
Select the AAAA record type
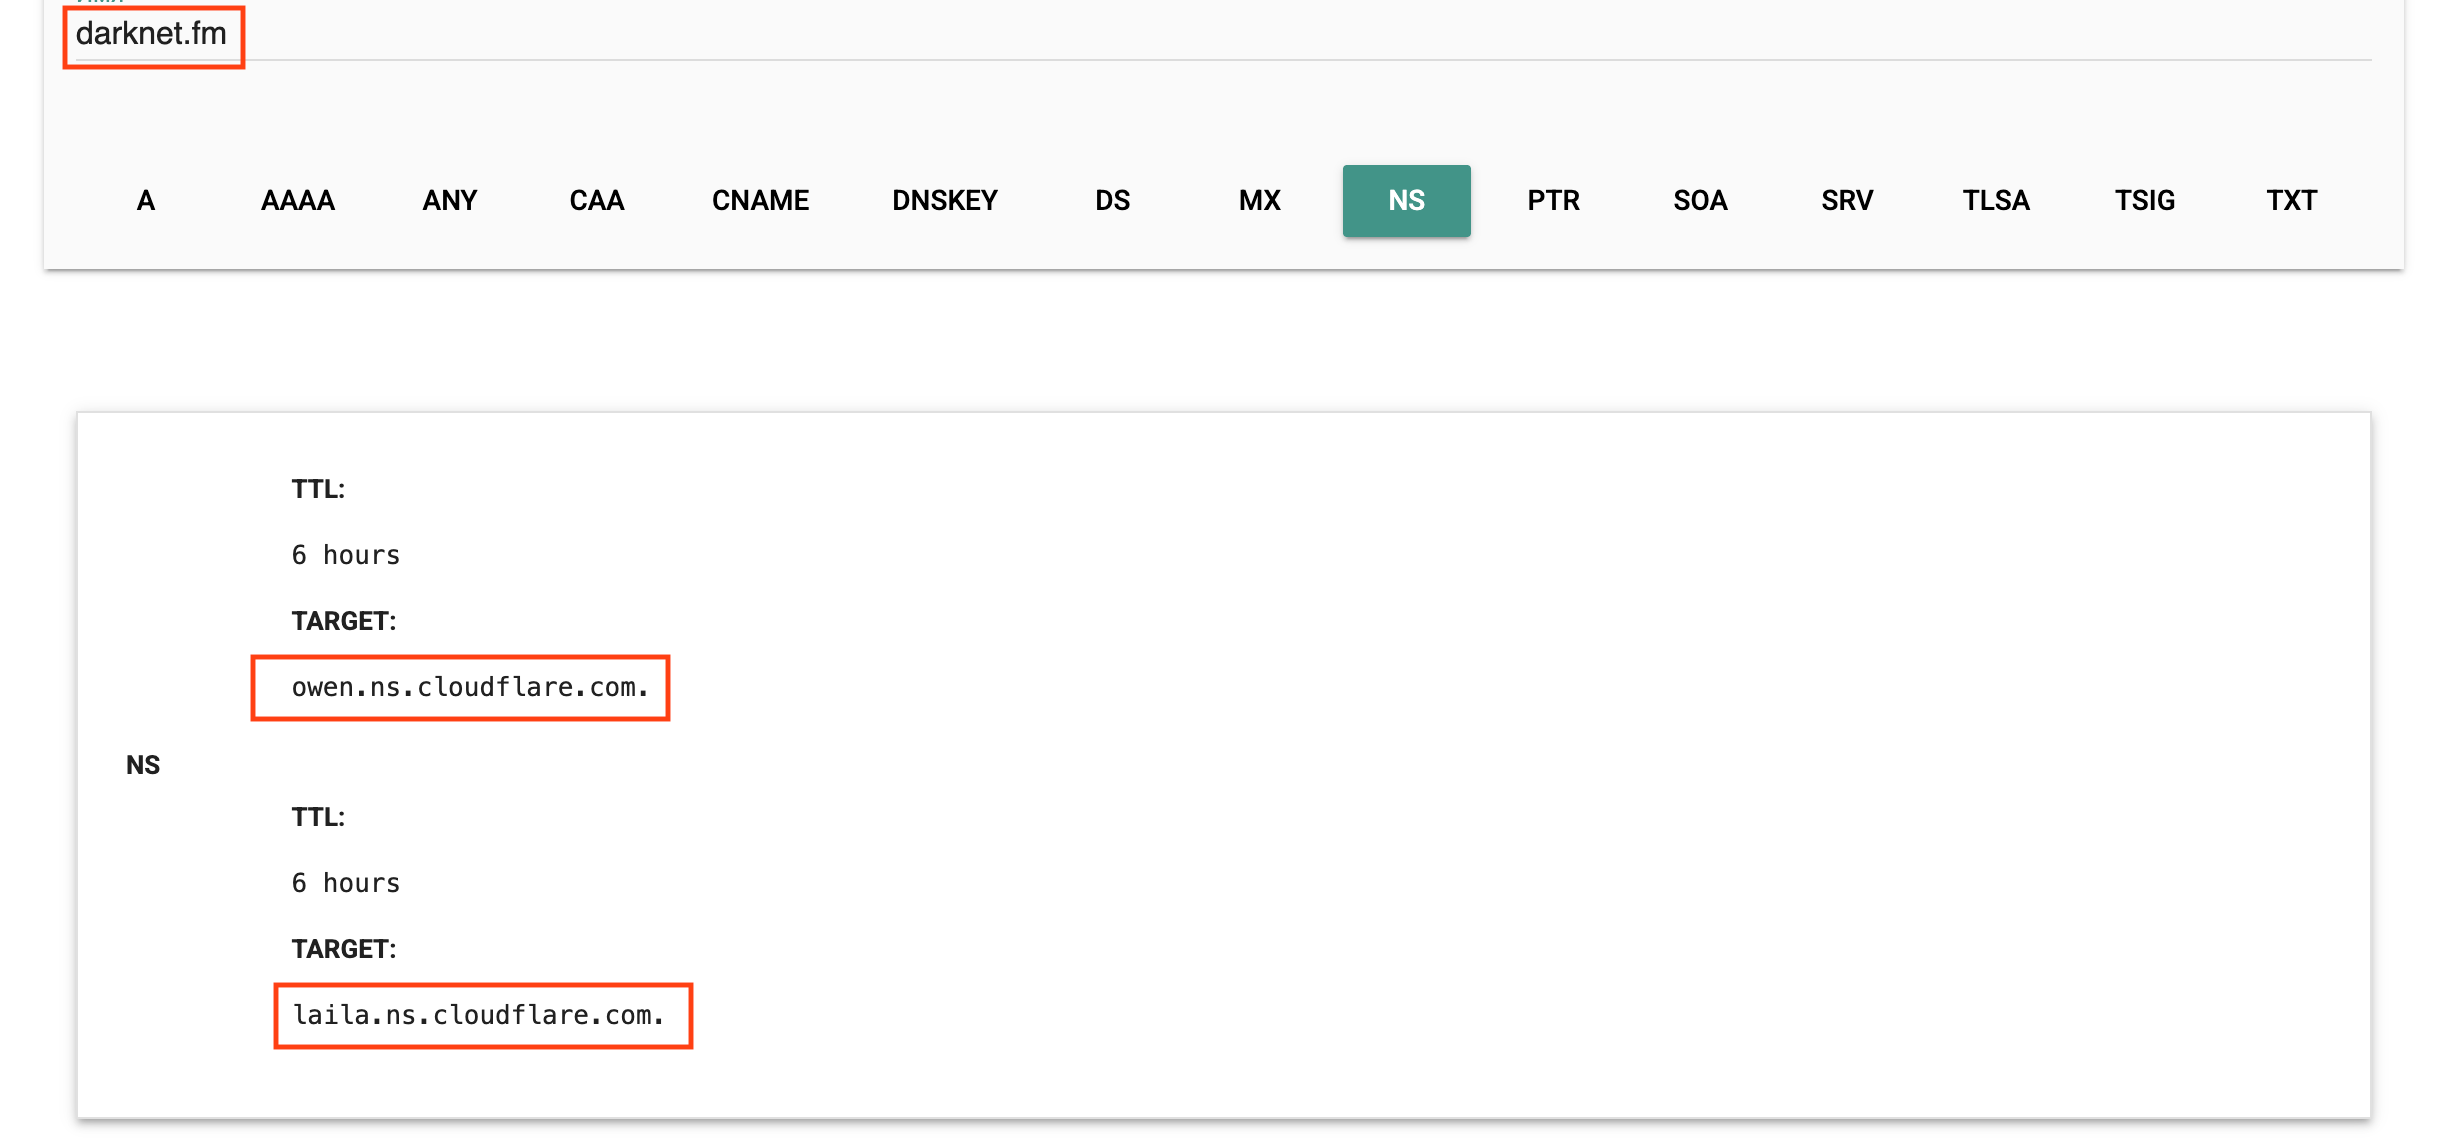click(297, 200)
